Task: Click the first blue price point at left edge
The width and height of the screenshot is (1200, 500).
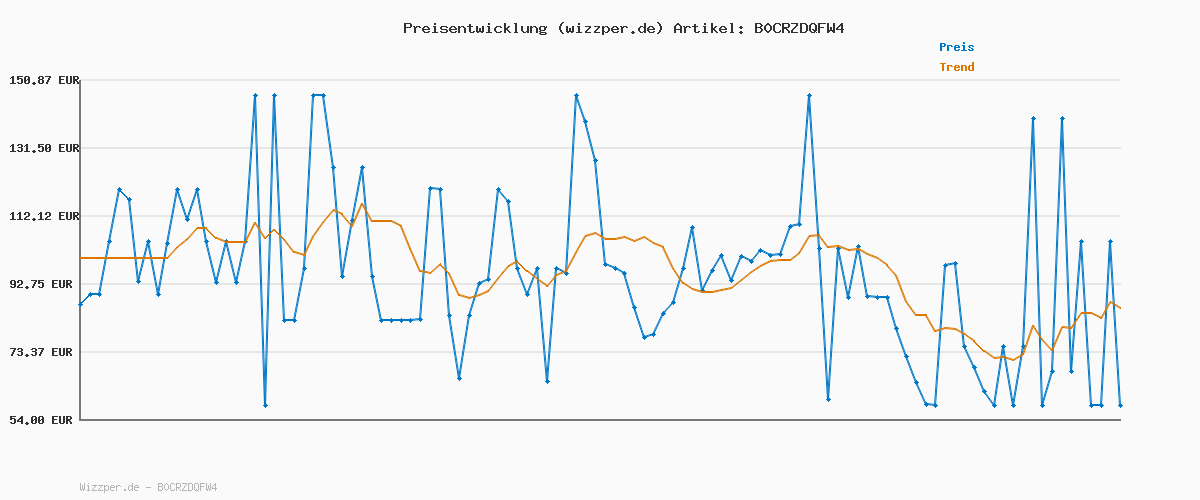Action: pyautogui.click(x=80, y=304)
